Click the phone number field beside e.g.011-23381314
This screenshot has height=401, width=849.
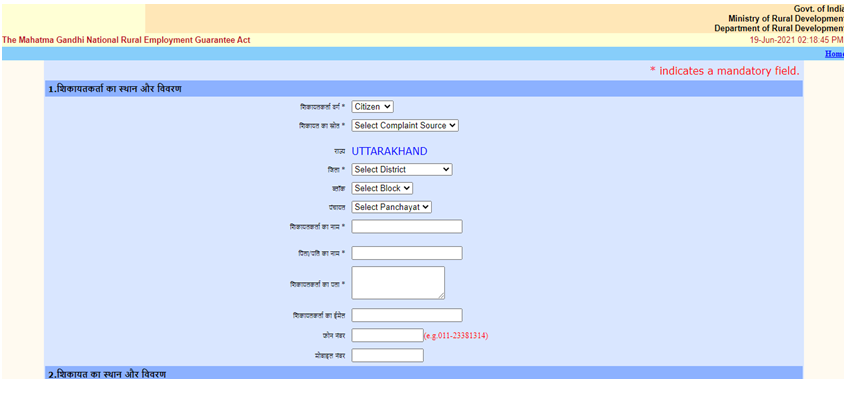click(x=387, y=335)
